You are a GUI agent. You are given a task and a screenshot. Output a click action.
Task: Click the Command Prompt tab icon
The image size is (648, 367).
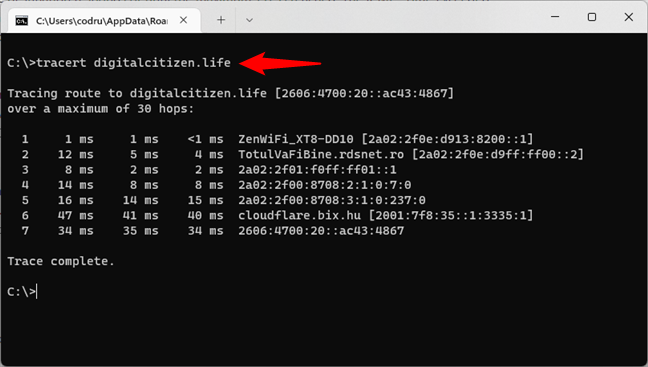pos(21,20)
